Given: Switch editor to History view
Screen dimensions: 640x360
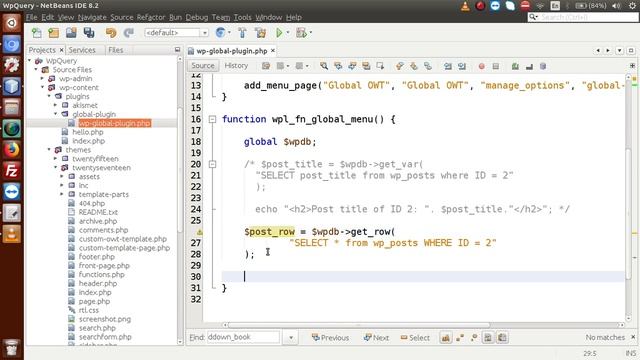Looking at the screenshot, I should click(236, 65).
